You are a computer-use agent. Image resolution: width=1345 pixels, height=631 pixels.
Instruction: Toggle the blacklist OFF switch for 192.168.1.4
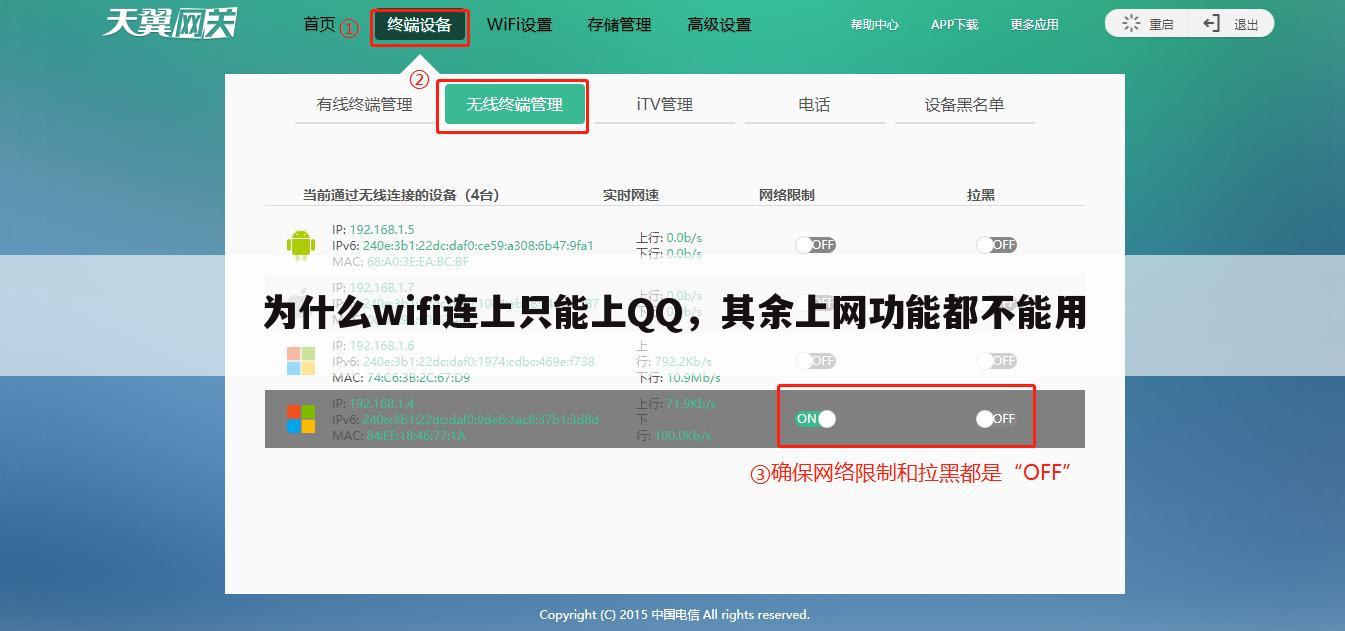click(996, 418)
